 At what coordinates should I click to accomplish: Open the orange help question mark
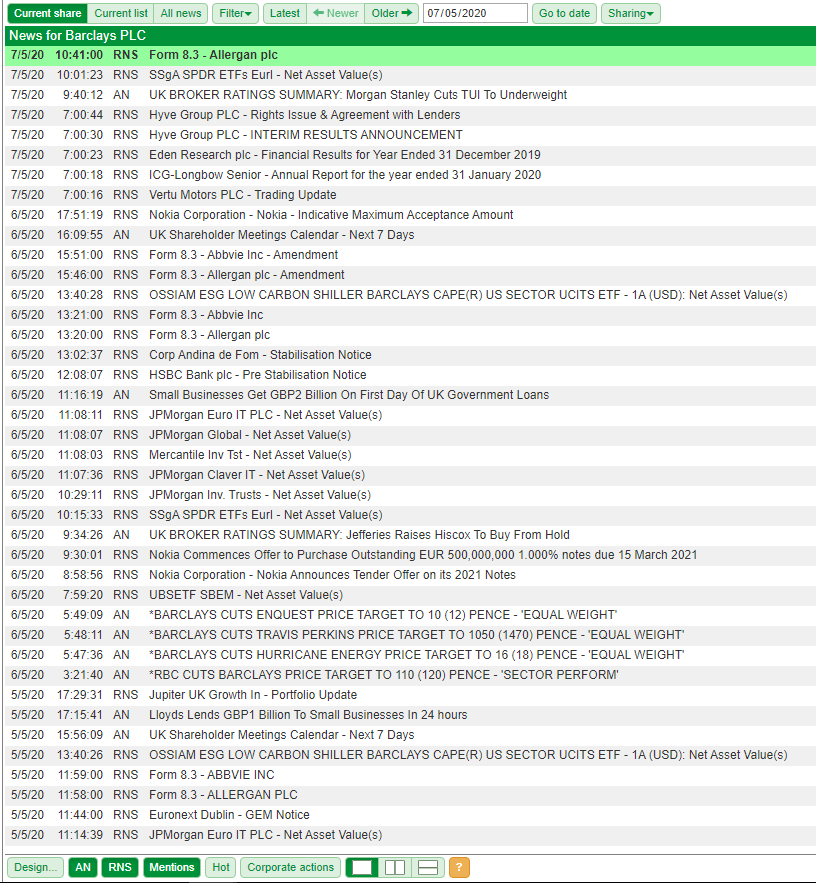pos(459,867)
